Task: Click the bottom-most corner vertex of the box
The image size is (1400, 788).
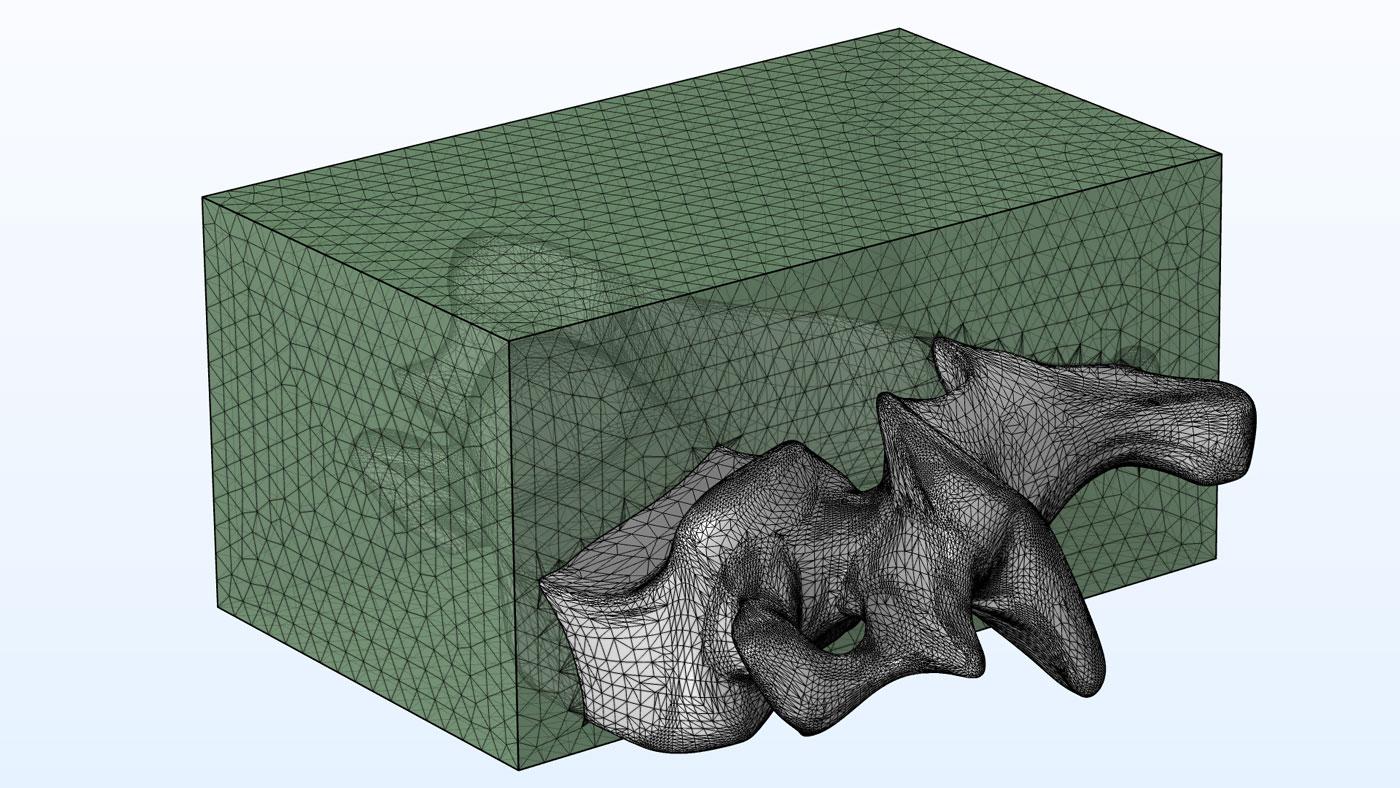Action: tap(518, 770)
